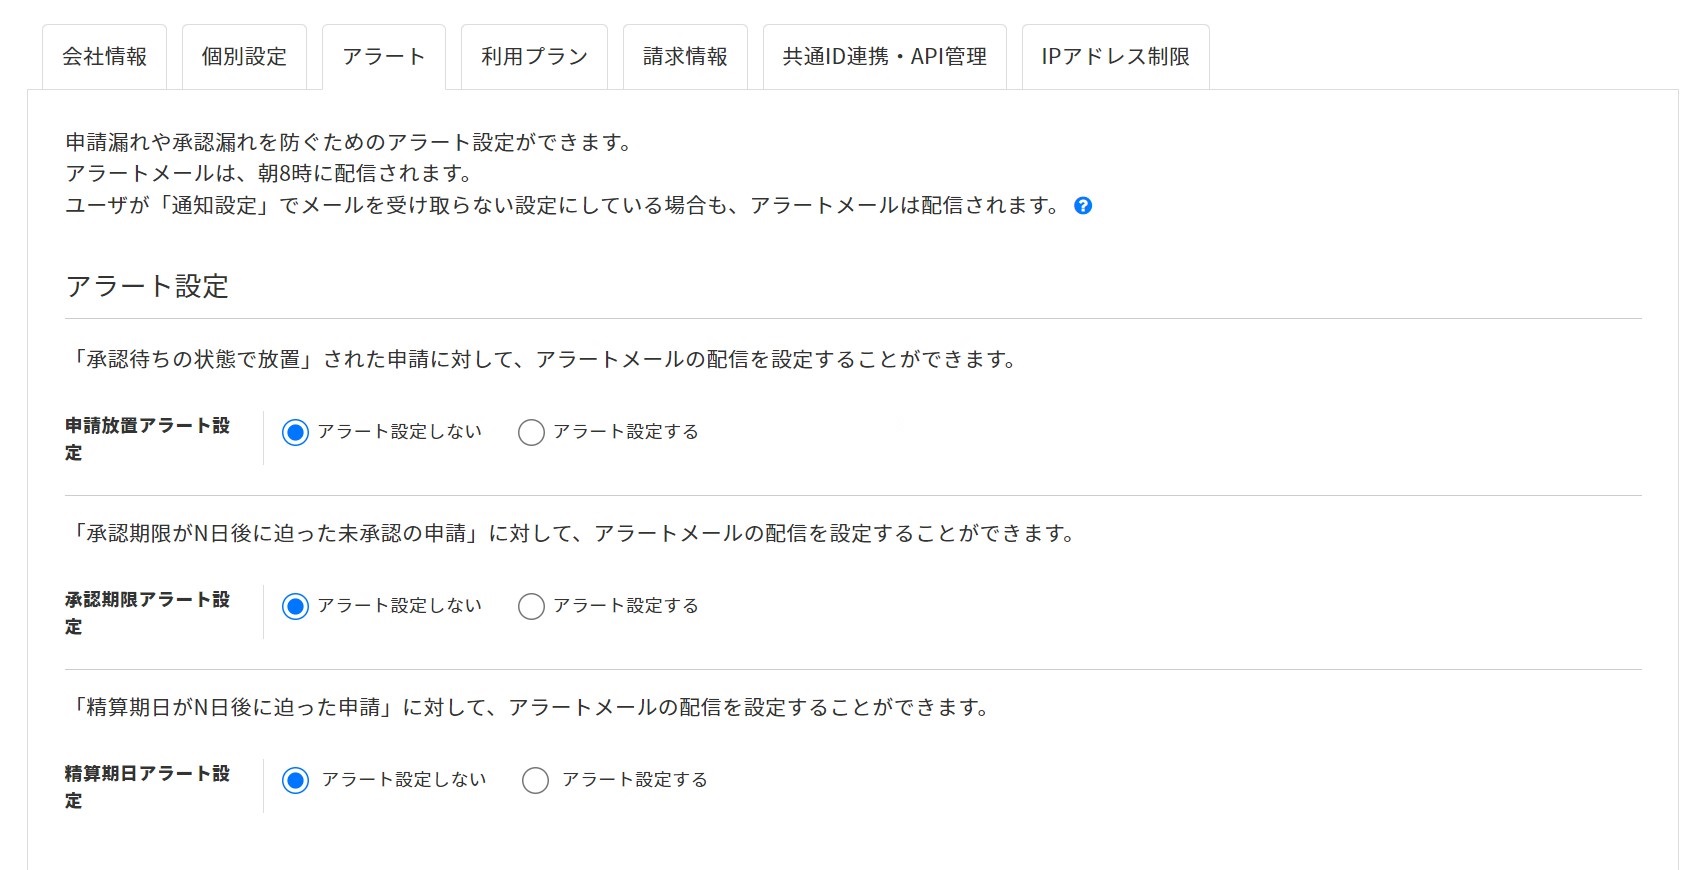Click the 精算期日アラート設定 field label
Image resolution: width=1702 pixels, height=870 pixels.
[x=147, y=786]
